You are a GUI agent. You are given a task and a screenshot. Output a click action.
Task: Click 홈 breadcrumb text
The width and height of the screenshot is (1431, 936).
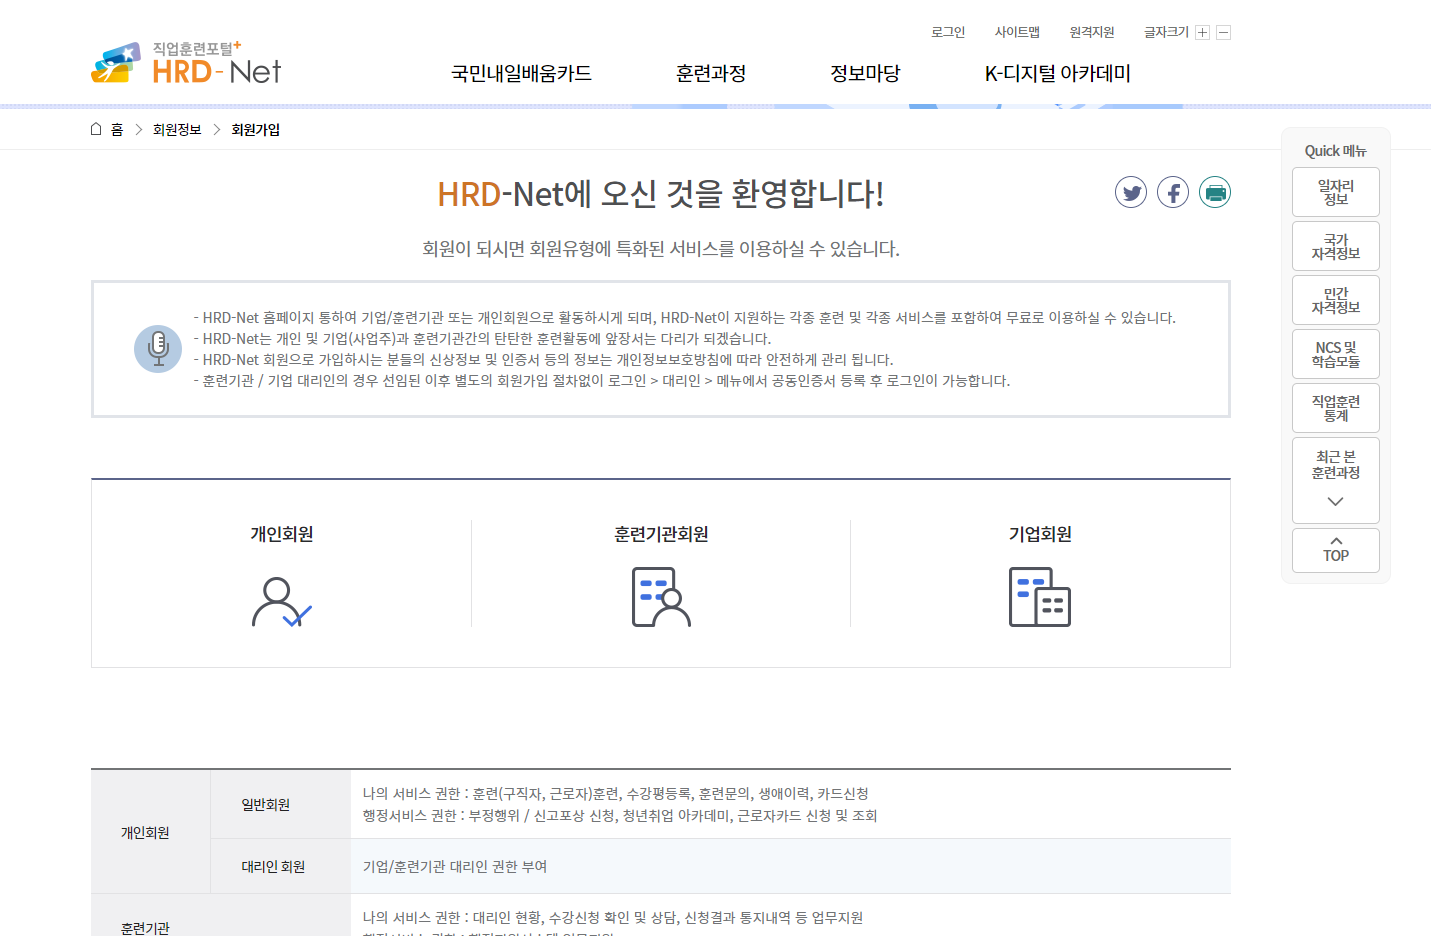click(117, 130)
